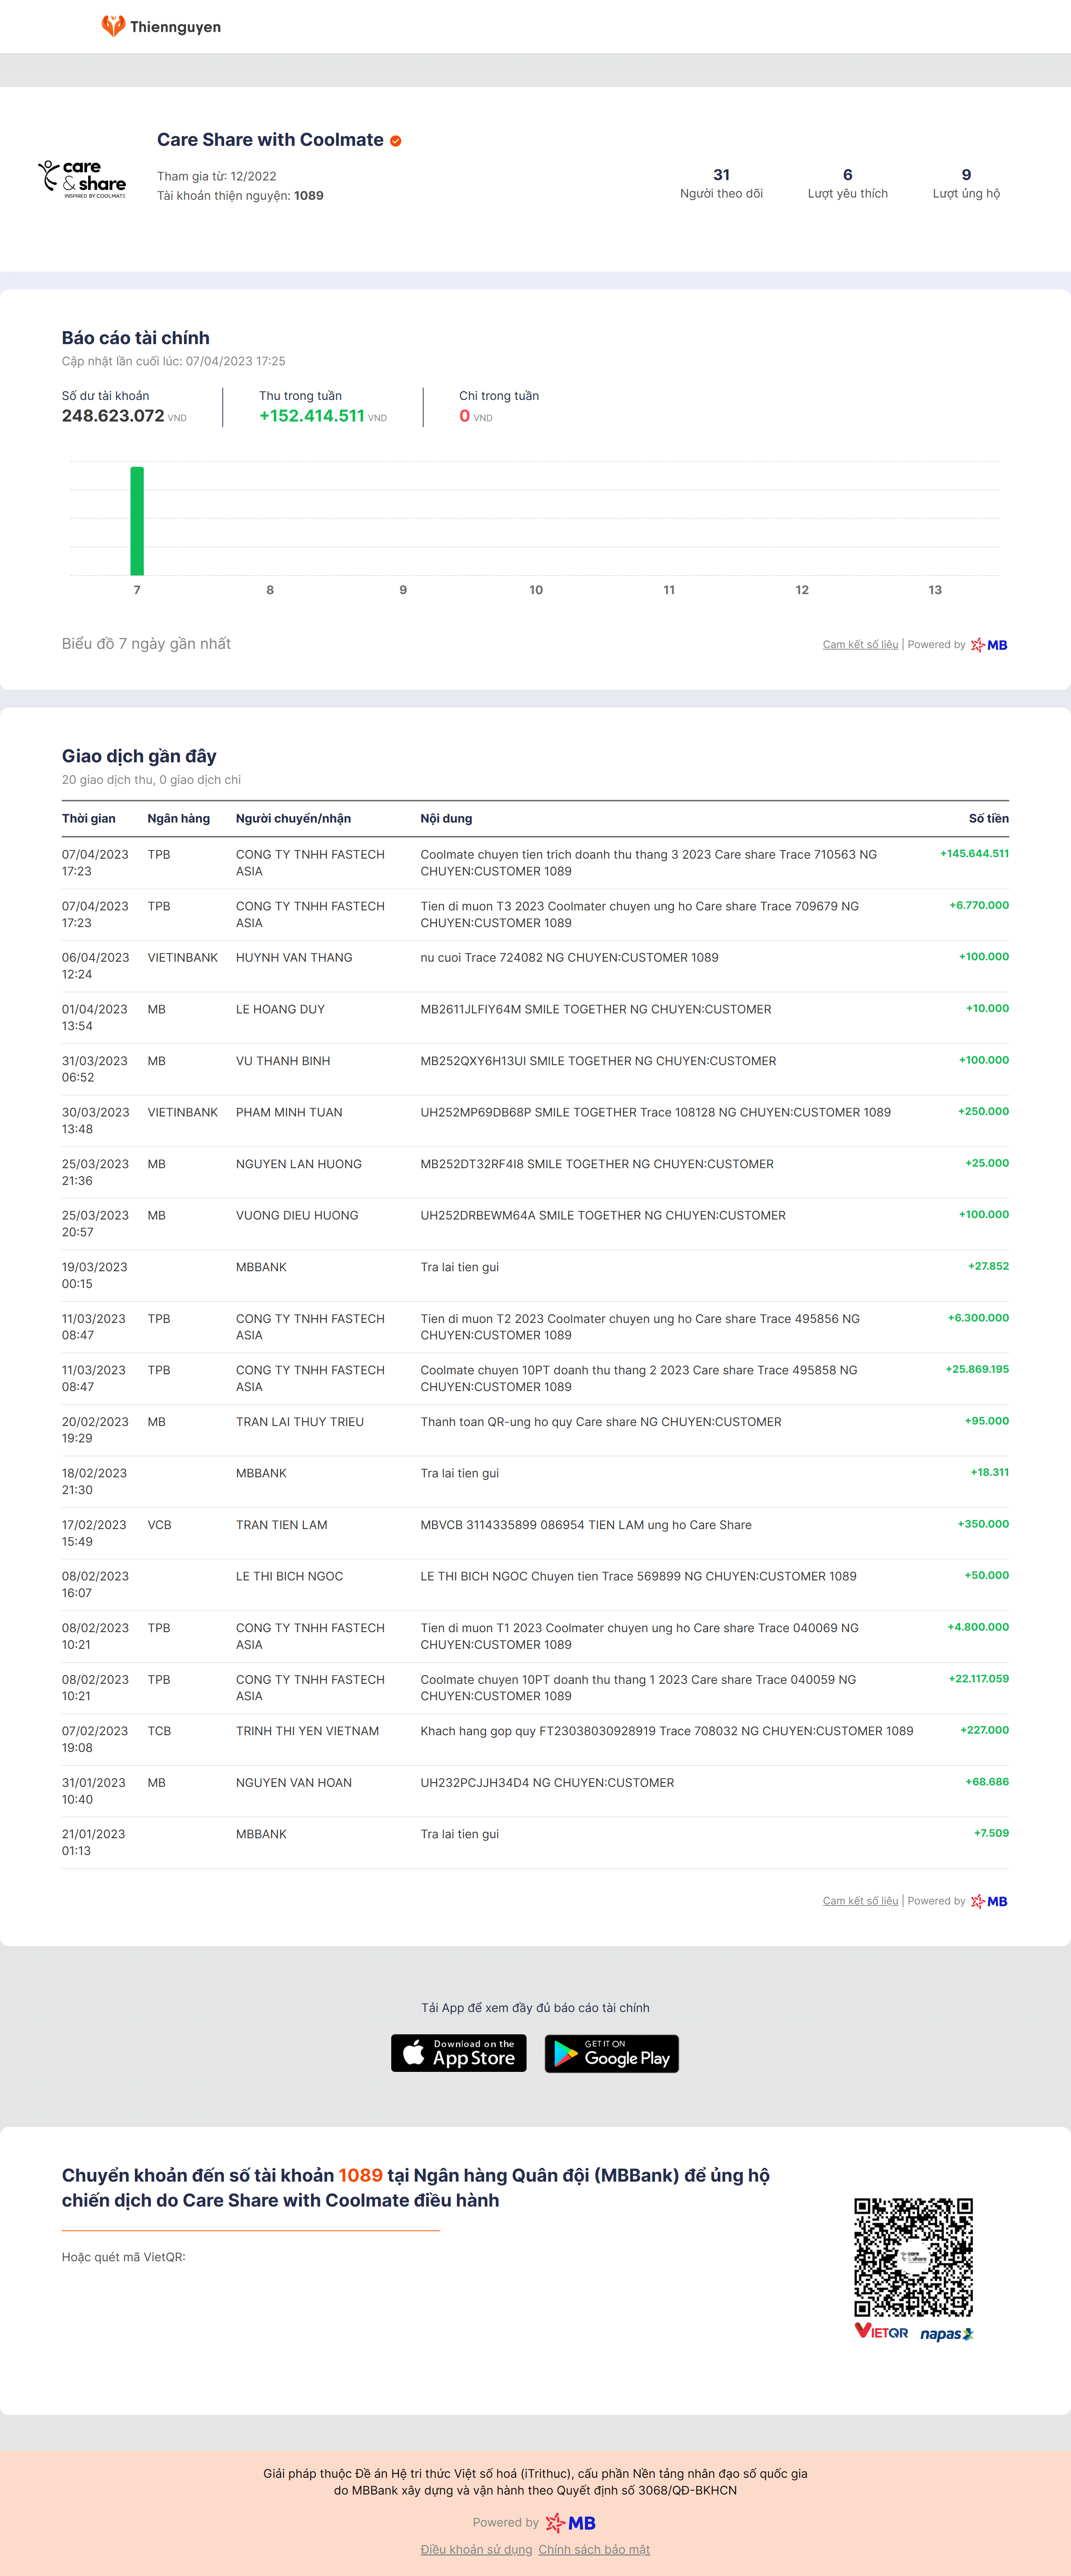Screen dimensions: 1071x2576
Task: Click TRINH THI YEN VIETNAM sender name
Action: [x=307, y=1731]
